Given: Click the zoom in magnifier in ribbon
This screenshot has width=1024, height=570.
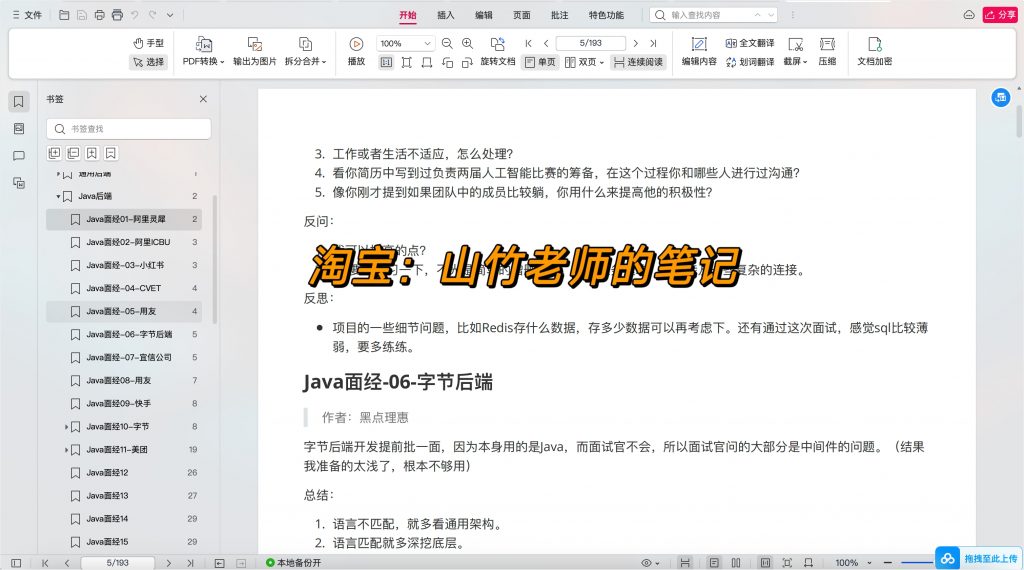Looking at the screenshot, I should point(468,43).
